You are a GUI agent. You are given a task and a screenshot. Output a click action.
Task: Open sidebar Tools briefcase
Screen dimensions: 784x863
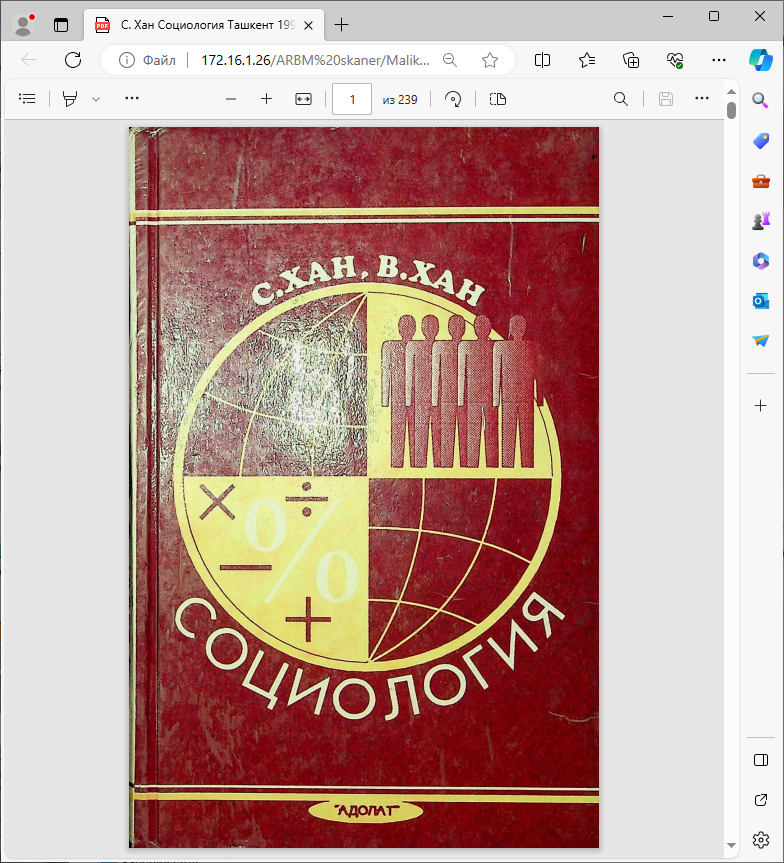coord(761,181)
